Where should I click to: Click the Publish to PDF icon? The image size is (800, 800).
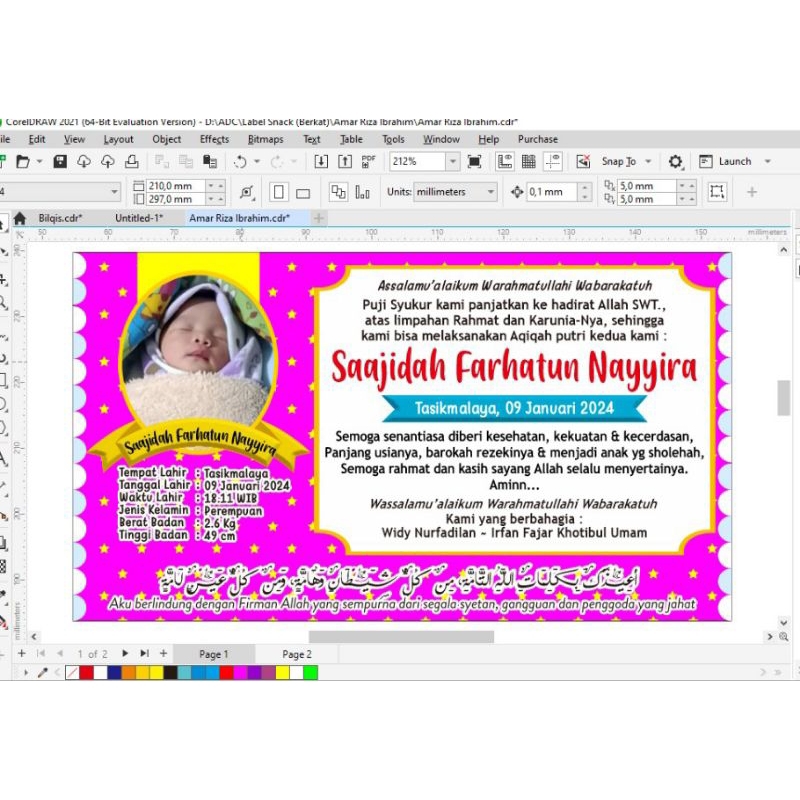click(369, 161)
